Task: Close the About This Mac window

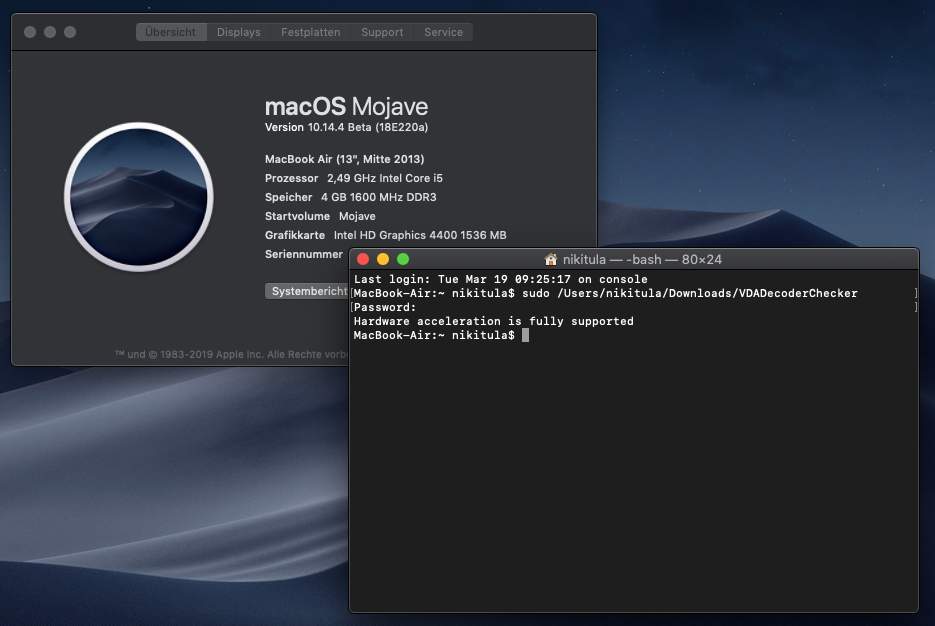Action: pos(30,32)
